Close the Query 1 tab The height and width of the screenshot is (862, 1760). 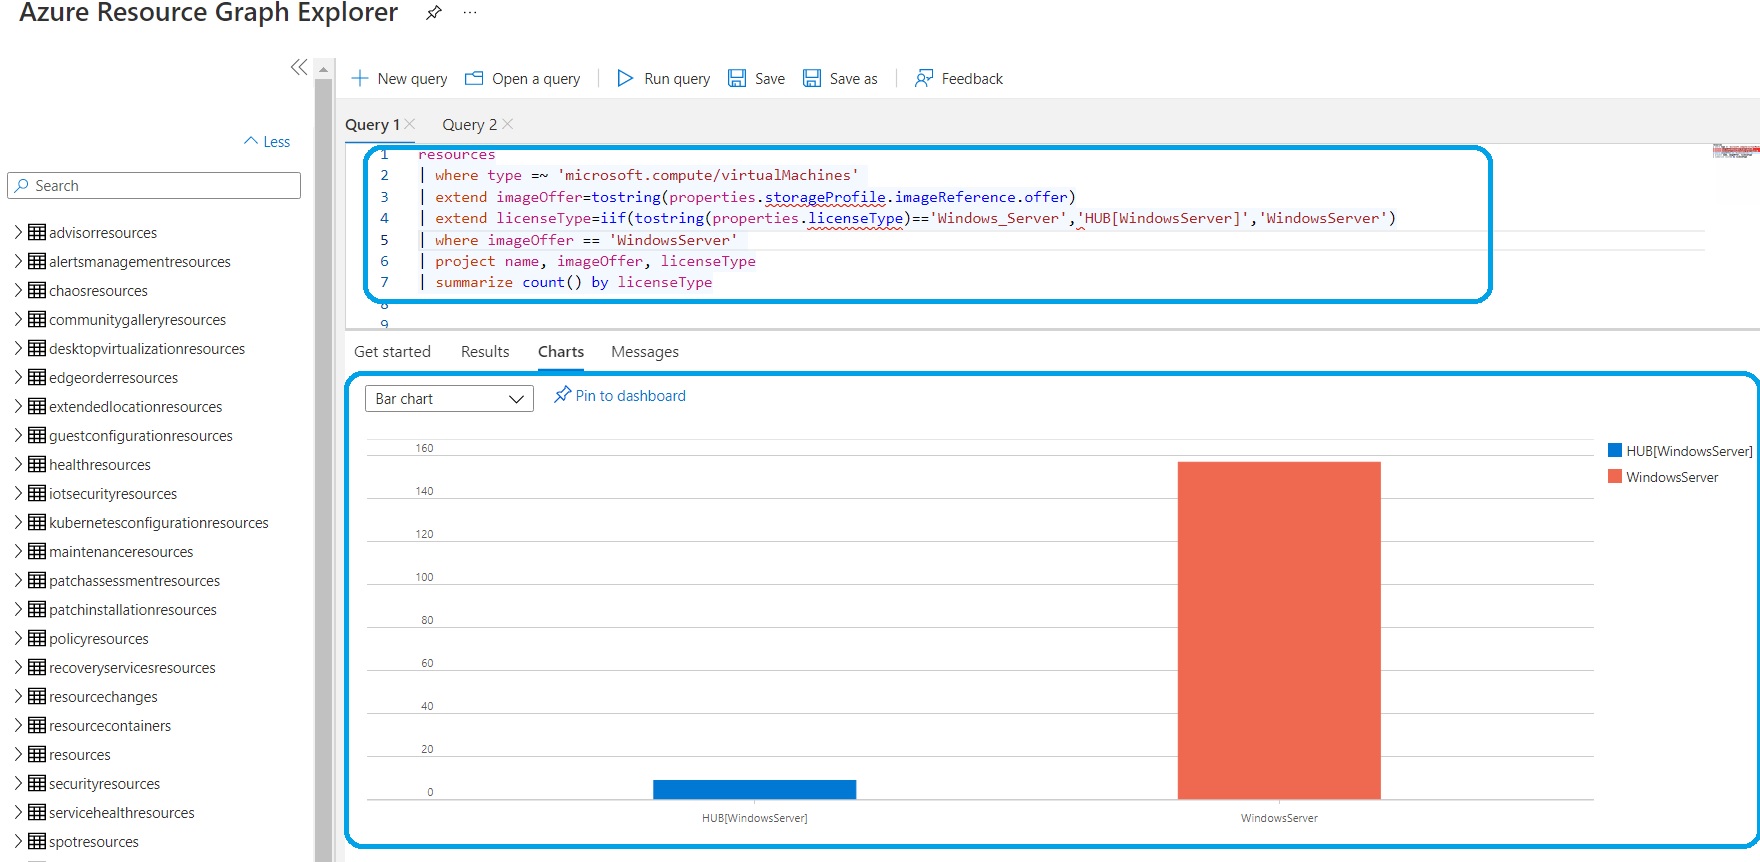[x=410, y=124]
